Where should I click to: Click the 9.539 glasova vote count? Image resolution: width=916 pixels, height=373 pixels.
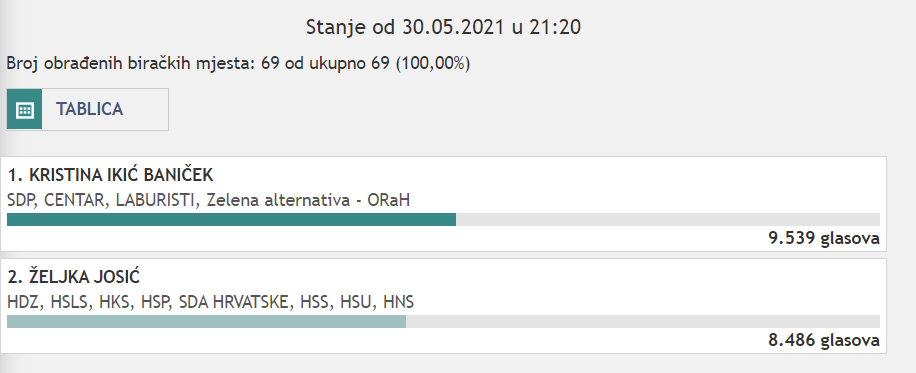pyautogui.click(x=824, y=238)
